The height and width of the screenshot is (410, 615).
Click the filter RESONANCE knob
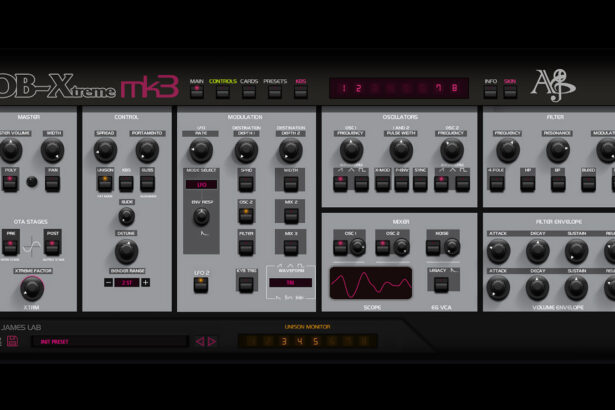point(558,151)
